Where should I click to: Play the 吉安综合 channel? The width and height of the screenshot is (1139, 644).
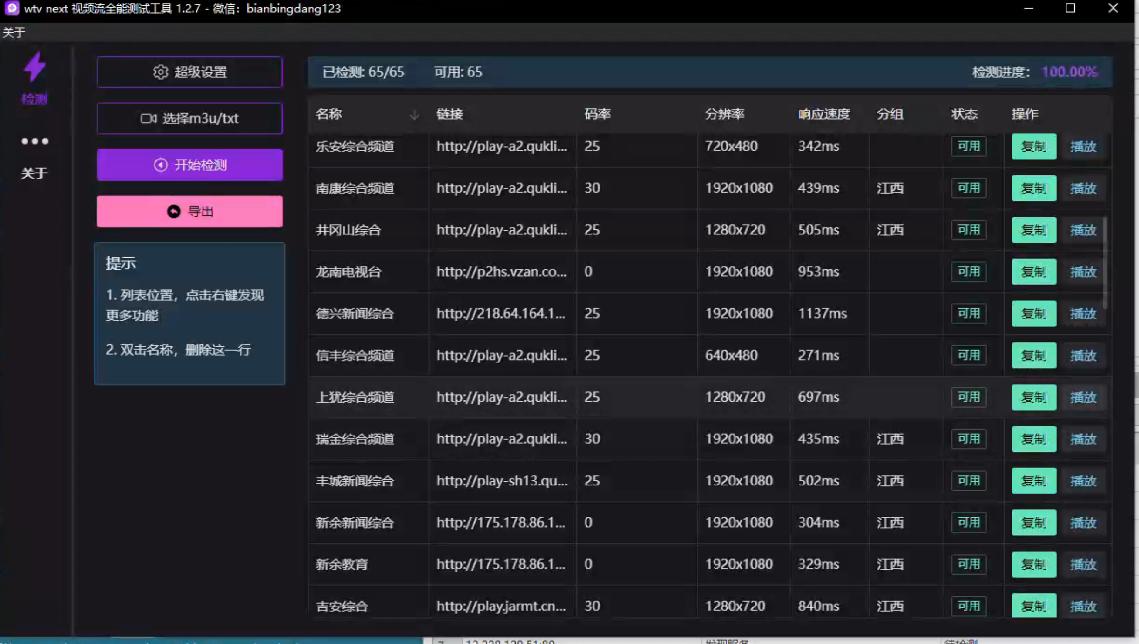click(x=1083, y=606)
